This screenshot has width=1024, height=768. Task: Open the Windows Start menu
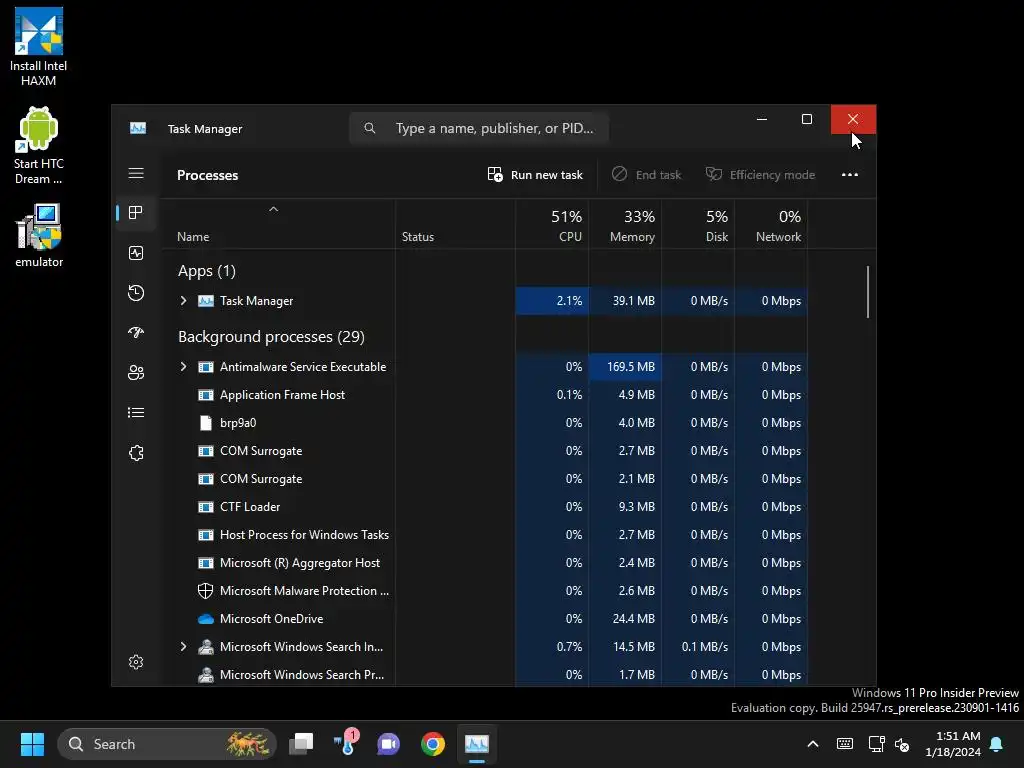[32, 744]
